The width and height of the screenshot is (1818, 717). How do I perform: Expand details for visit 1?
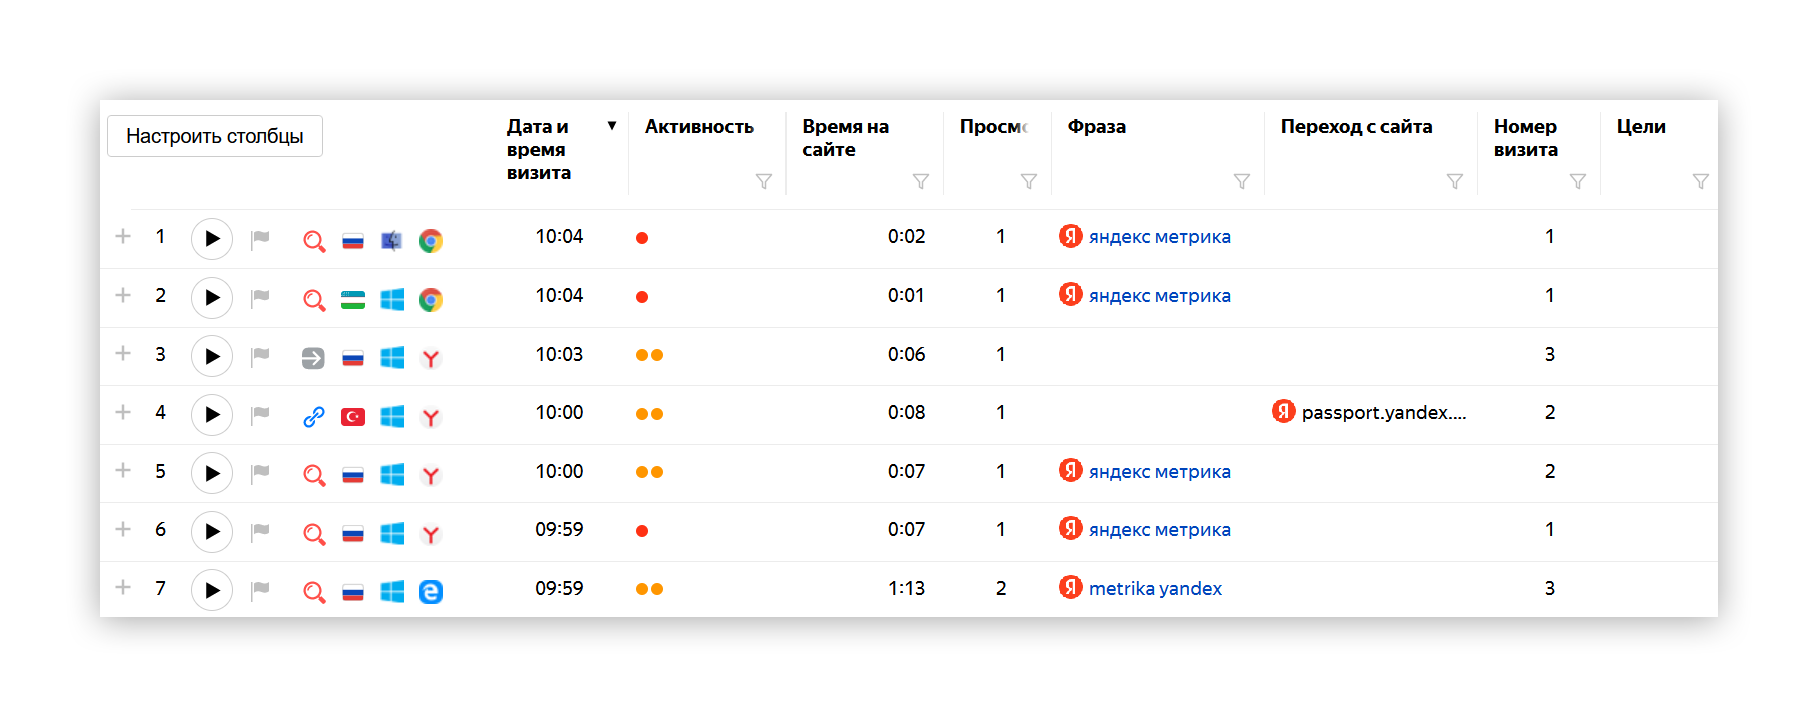click(x=123, y=237)
